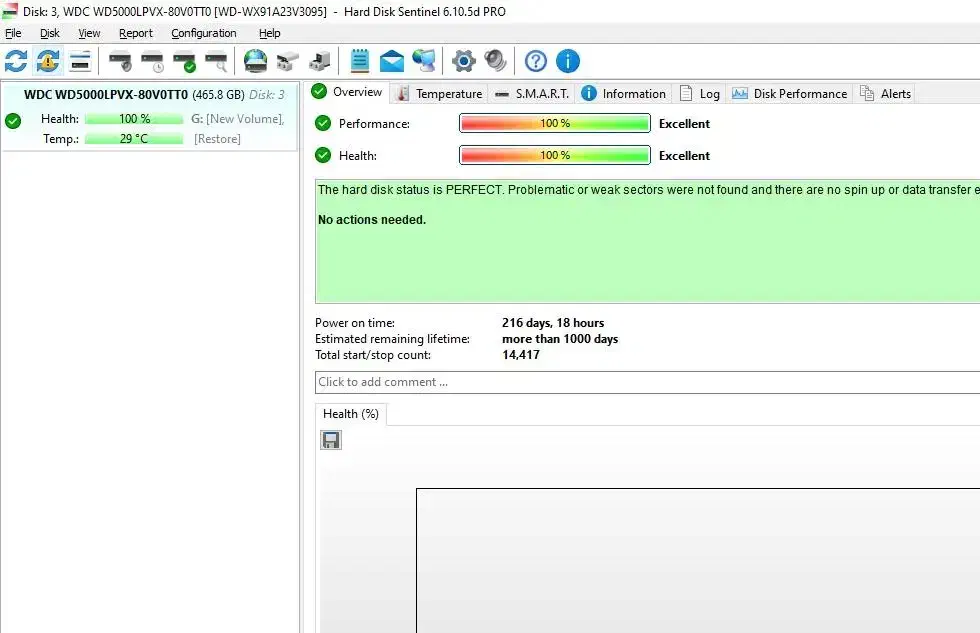Switch to the Temperature tab

(x=440, y=94)
